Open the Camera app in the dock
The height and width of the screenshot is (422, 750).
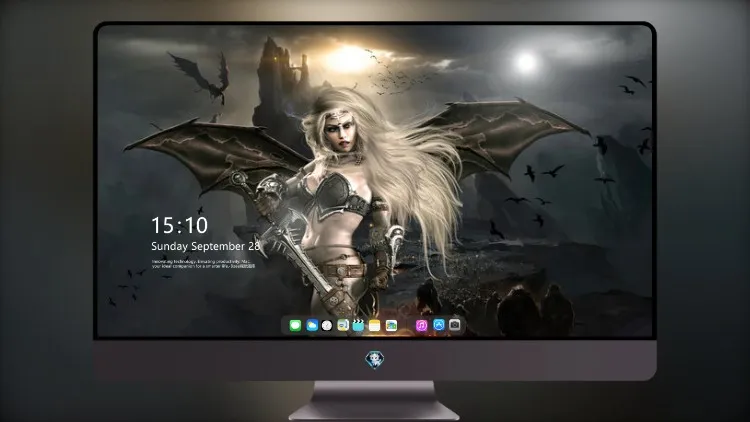(455, 325)
